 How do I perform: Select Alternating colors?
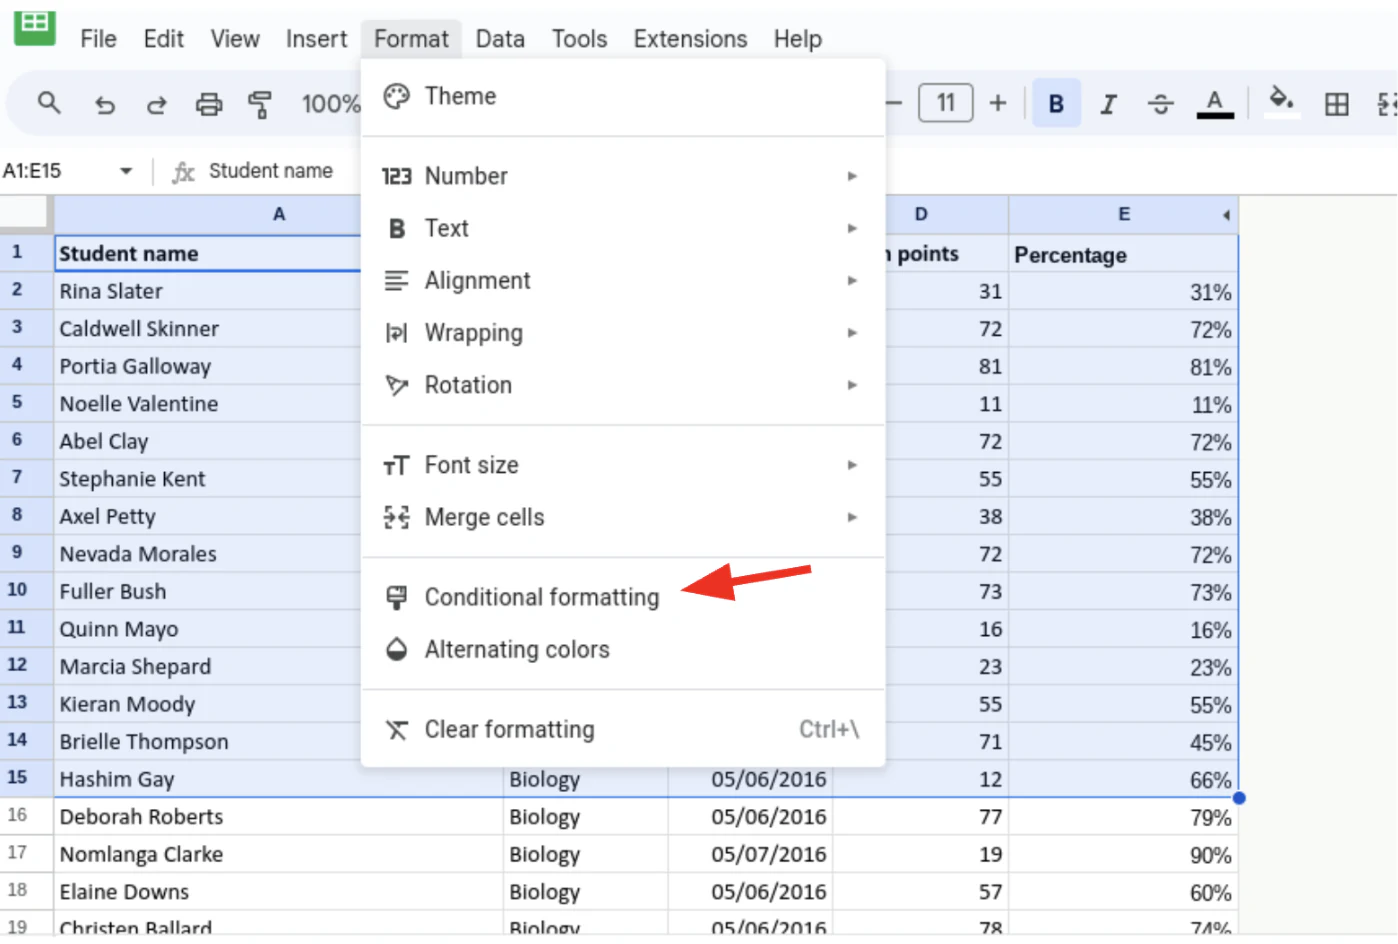tap(623, 649)
